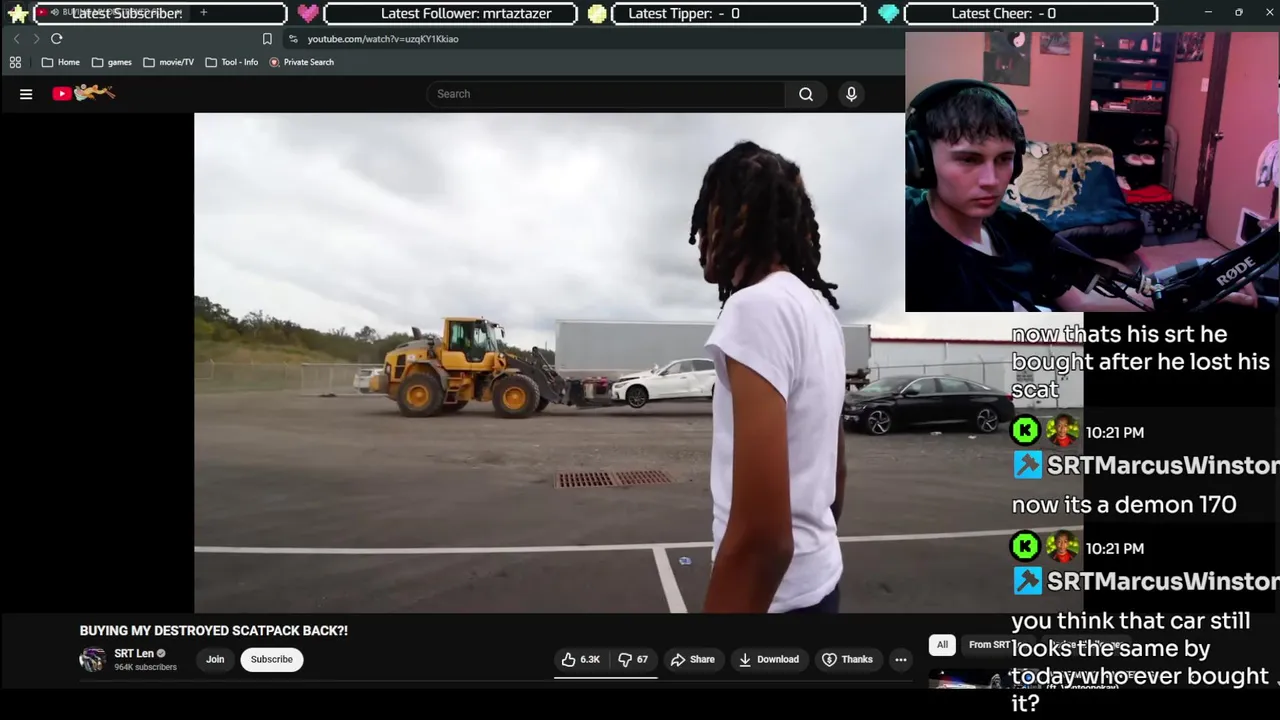The width and height of the screenshot is (1280, 720).
Task: Go back with browser back arrow
Action: click(16, 39)
